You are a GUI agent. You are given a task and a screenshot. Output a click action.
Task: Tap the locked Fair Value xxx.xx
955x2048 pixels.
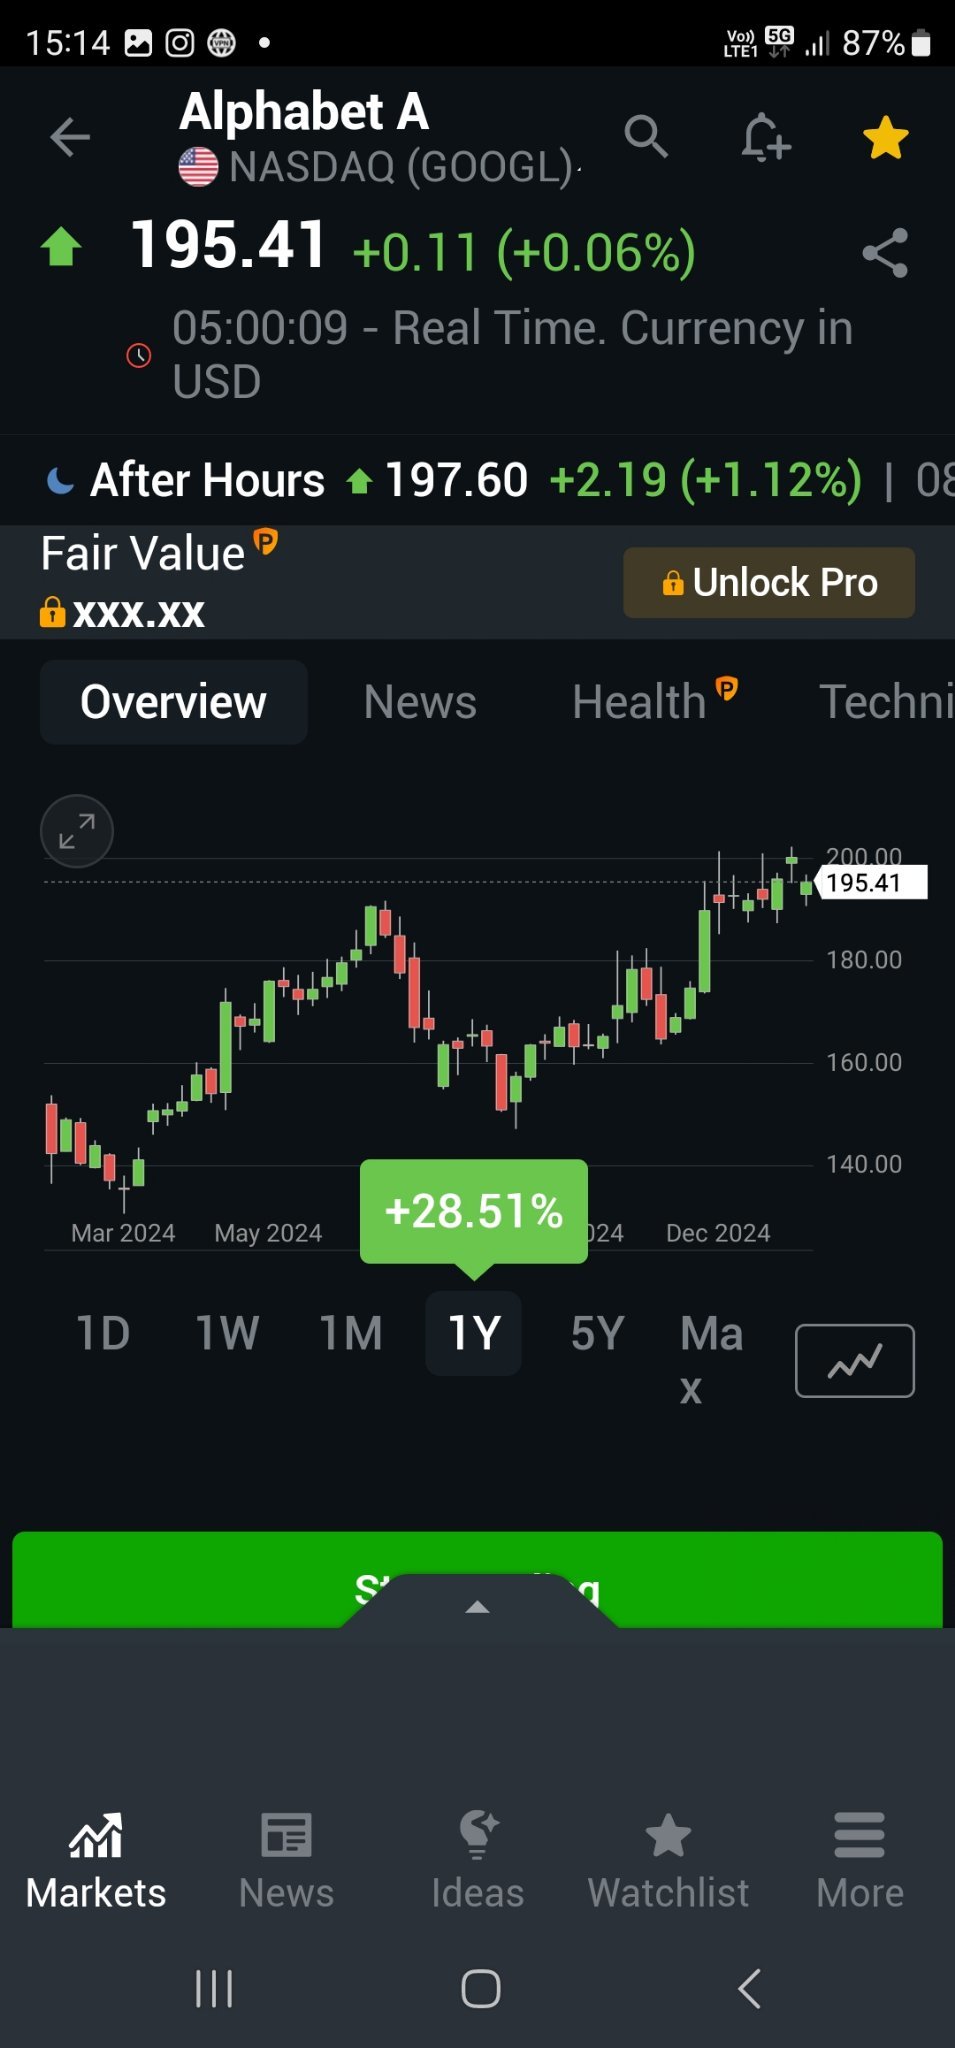point(123,612)
